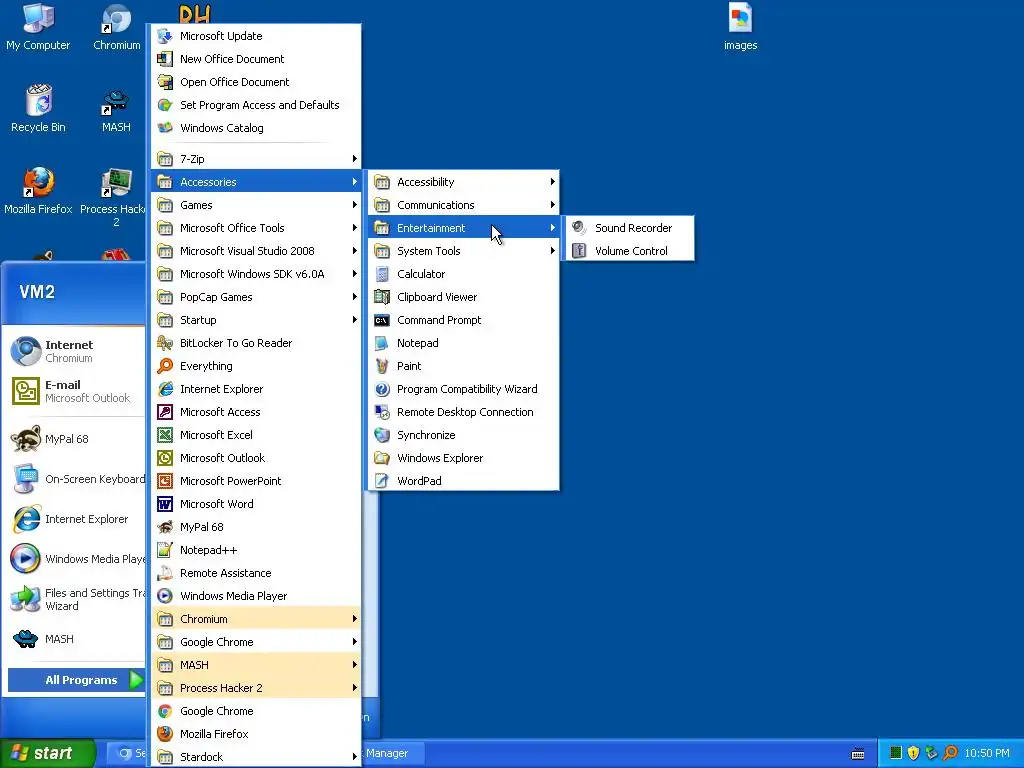Open Files and Settings Transfer Wizard

pyautogui.click(x=76, y=599)
